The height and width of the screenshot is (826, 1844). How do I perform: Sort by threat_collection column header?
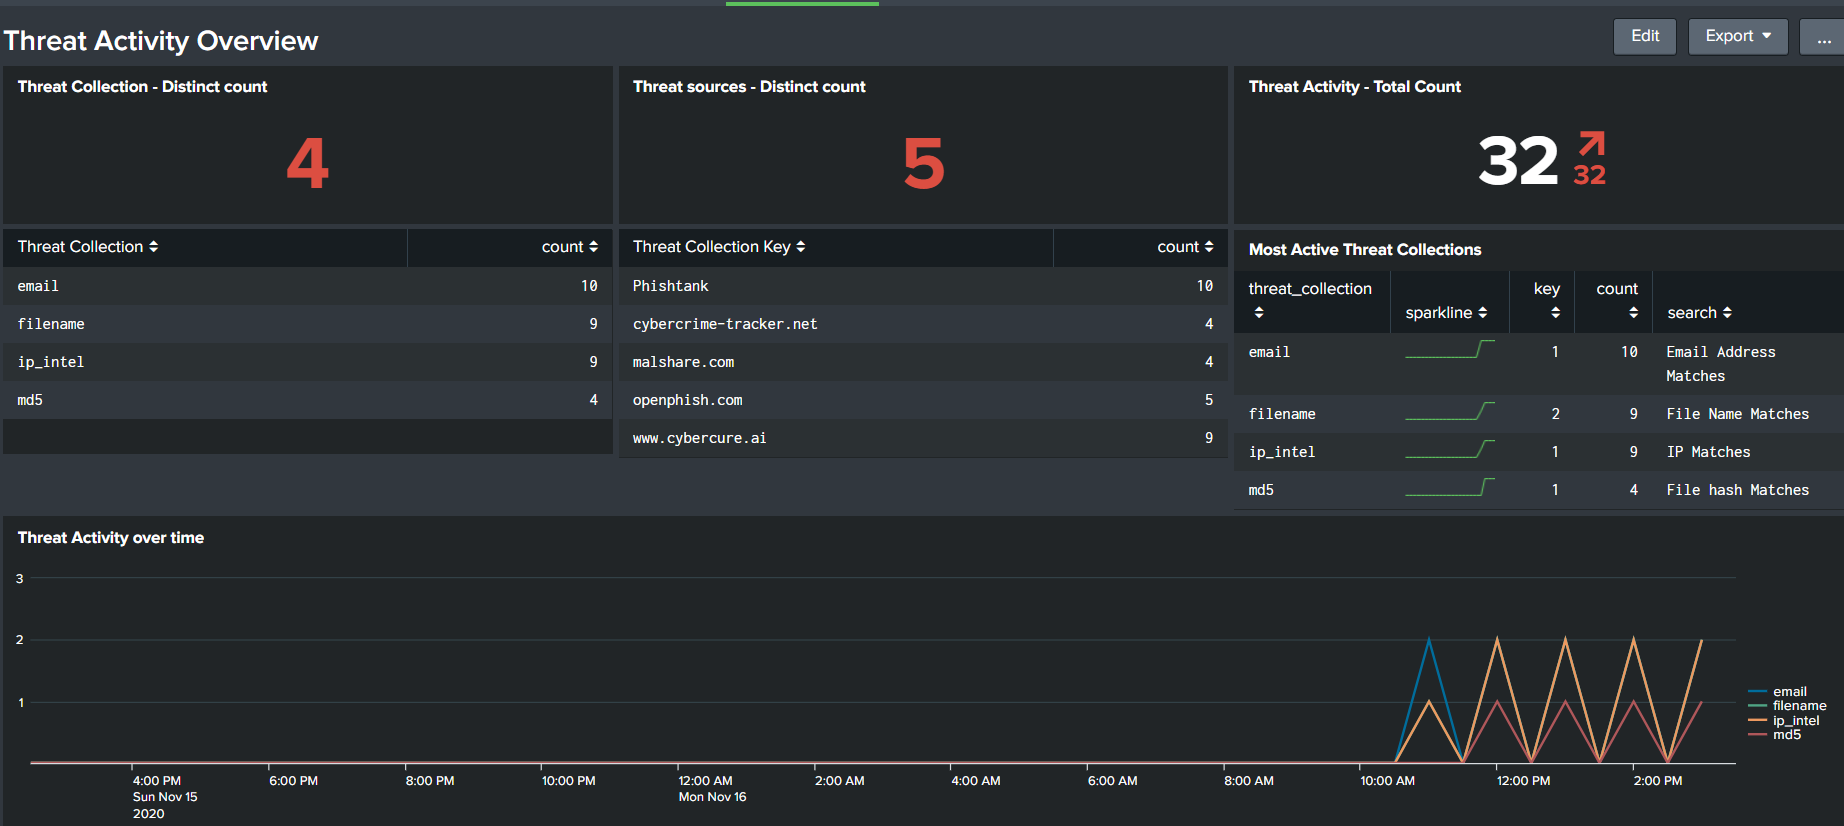pos(1310,300)
